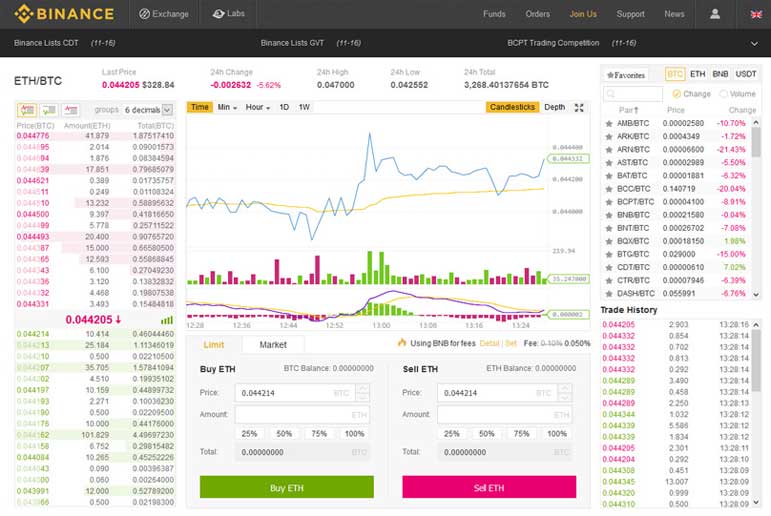771x516 pixels.
Task: Switch language via the UK flag icon
Action: tap(756, 14)
